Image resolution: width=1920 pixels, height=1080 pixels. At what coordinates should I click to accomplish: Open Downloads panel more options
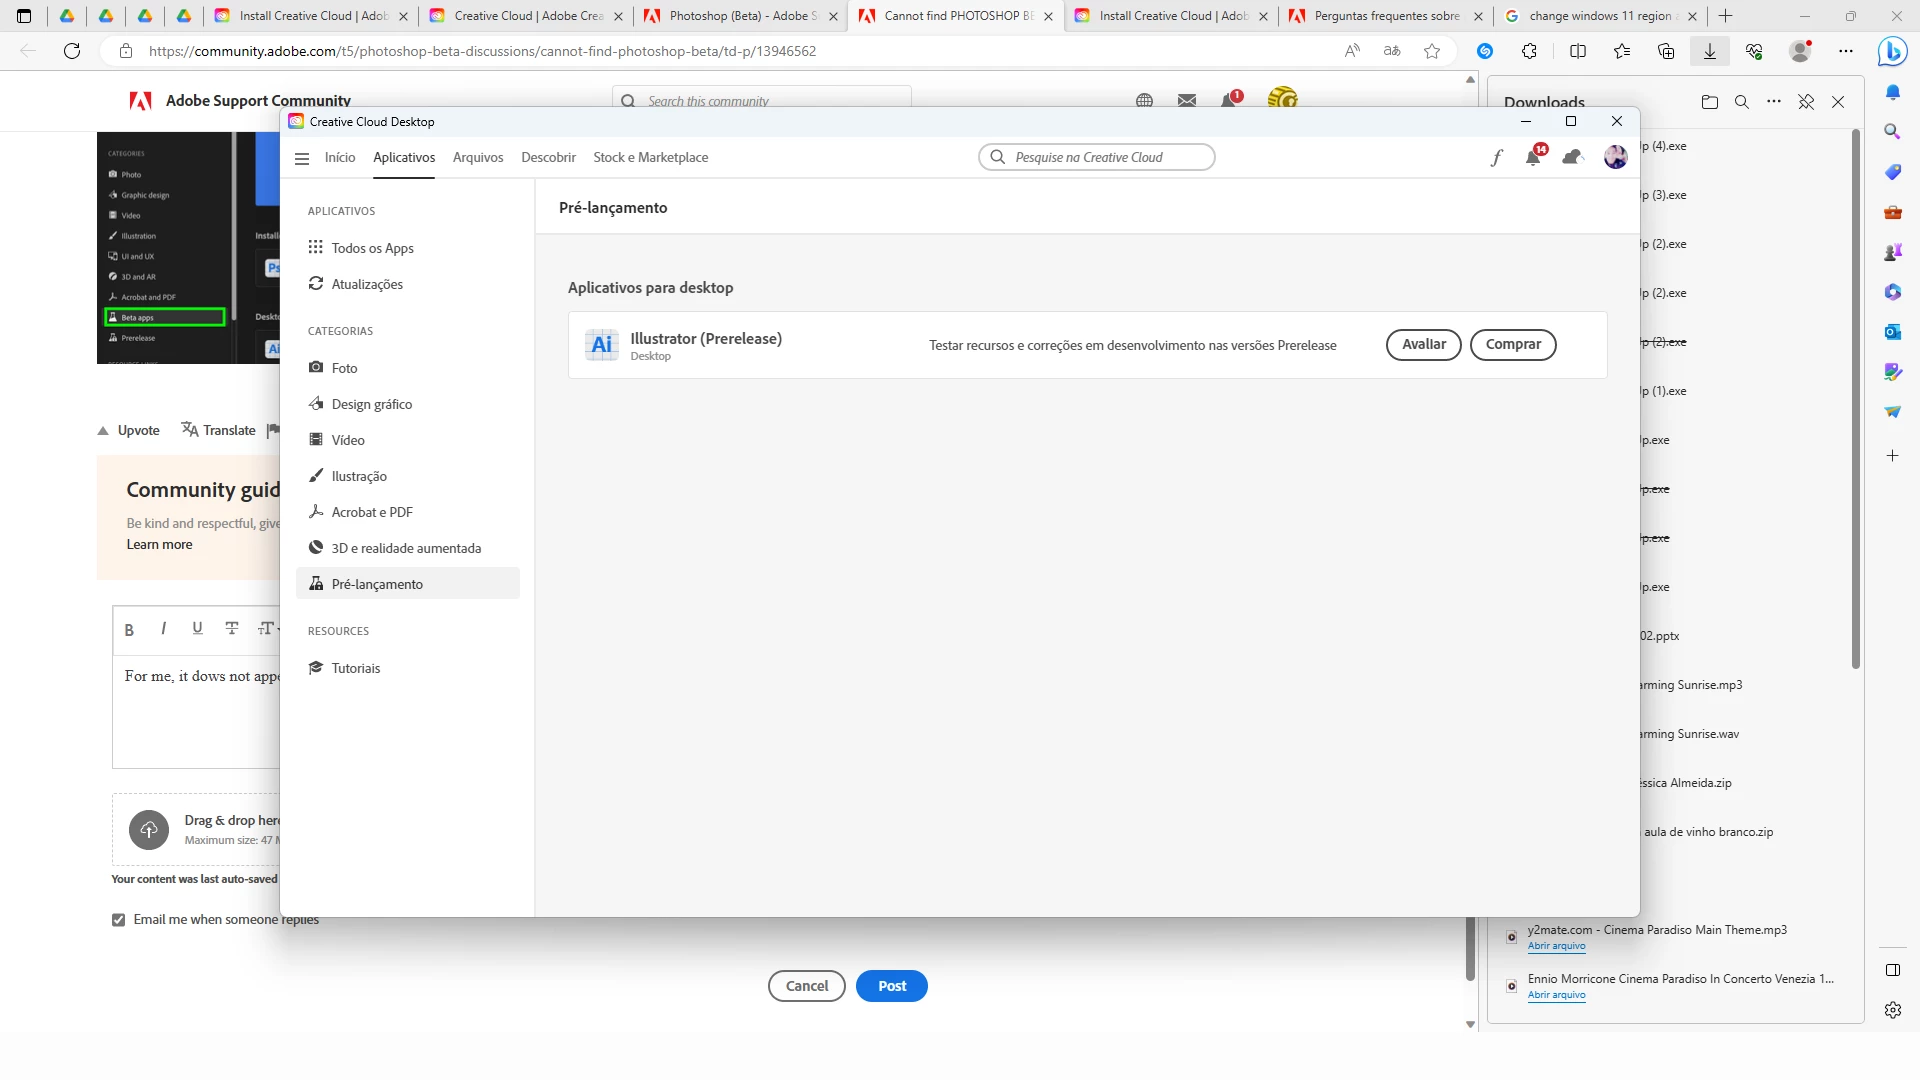coord(1774,102)
